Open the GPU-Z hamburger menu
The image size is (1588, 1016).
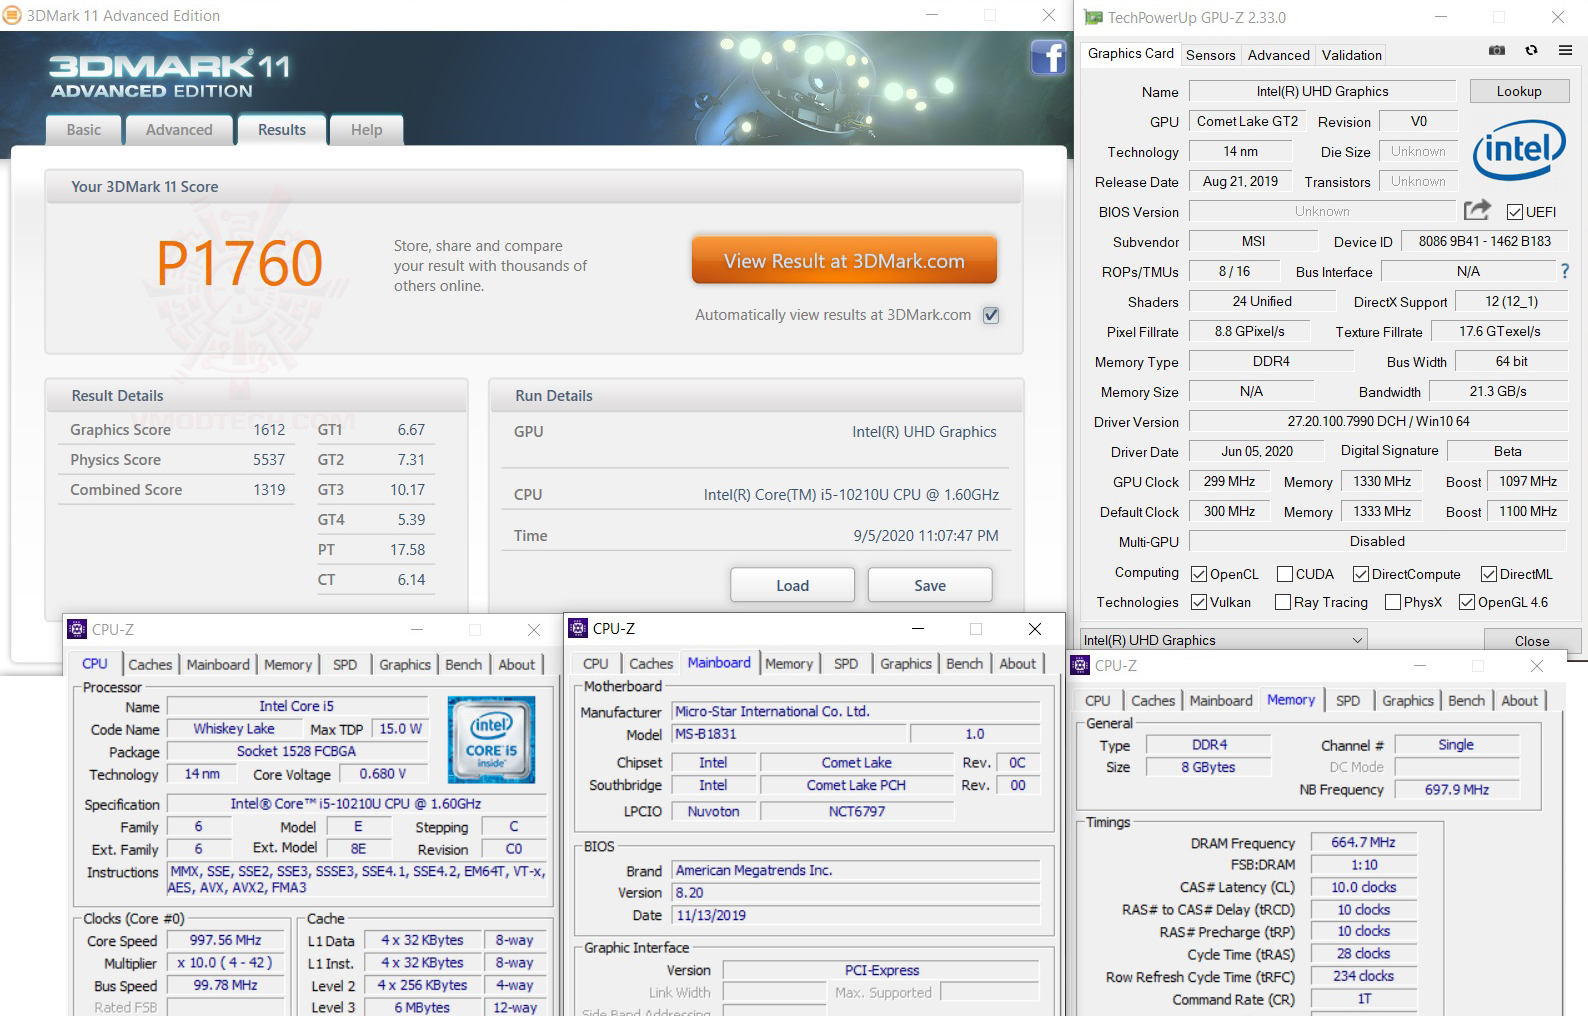(x=1564, y=50)
